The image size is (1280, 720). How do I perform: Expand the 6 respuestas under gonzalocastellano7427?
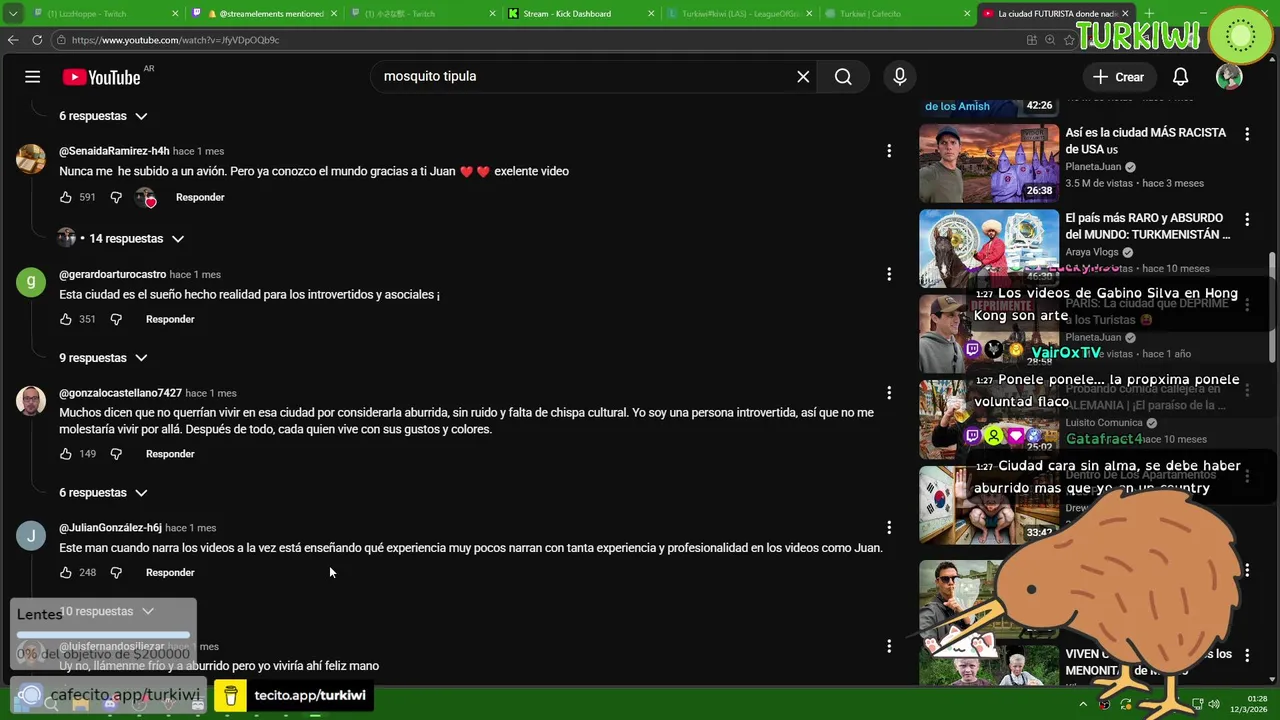pos(103,493)
